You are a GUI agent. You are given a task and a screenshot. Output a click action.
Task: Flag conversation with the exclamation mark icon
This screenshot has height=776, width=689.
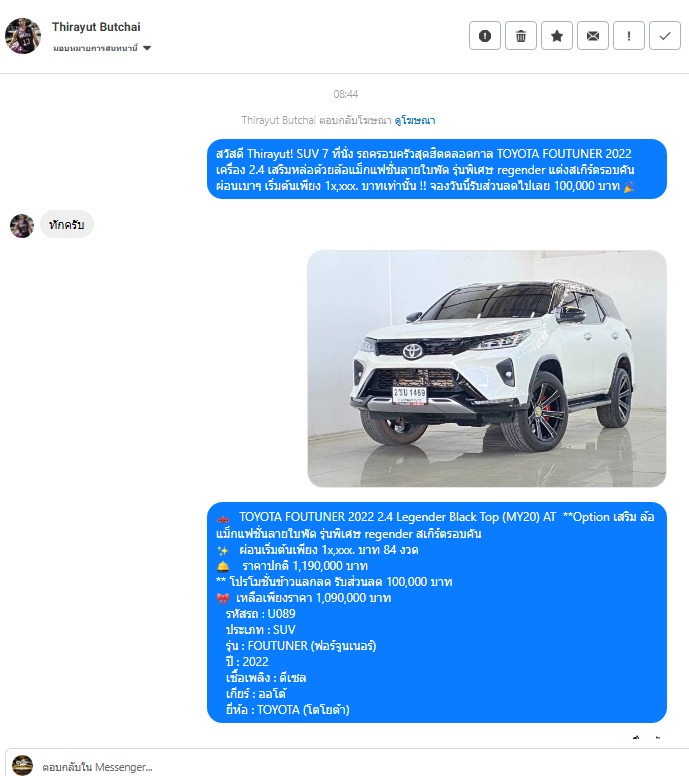pos(629,36)
